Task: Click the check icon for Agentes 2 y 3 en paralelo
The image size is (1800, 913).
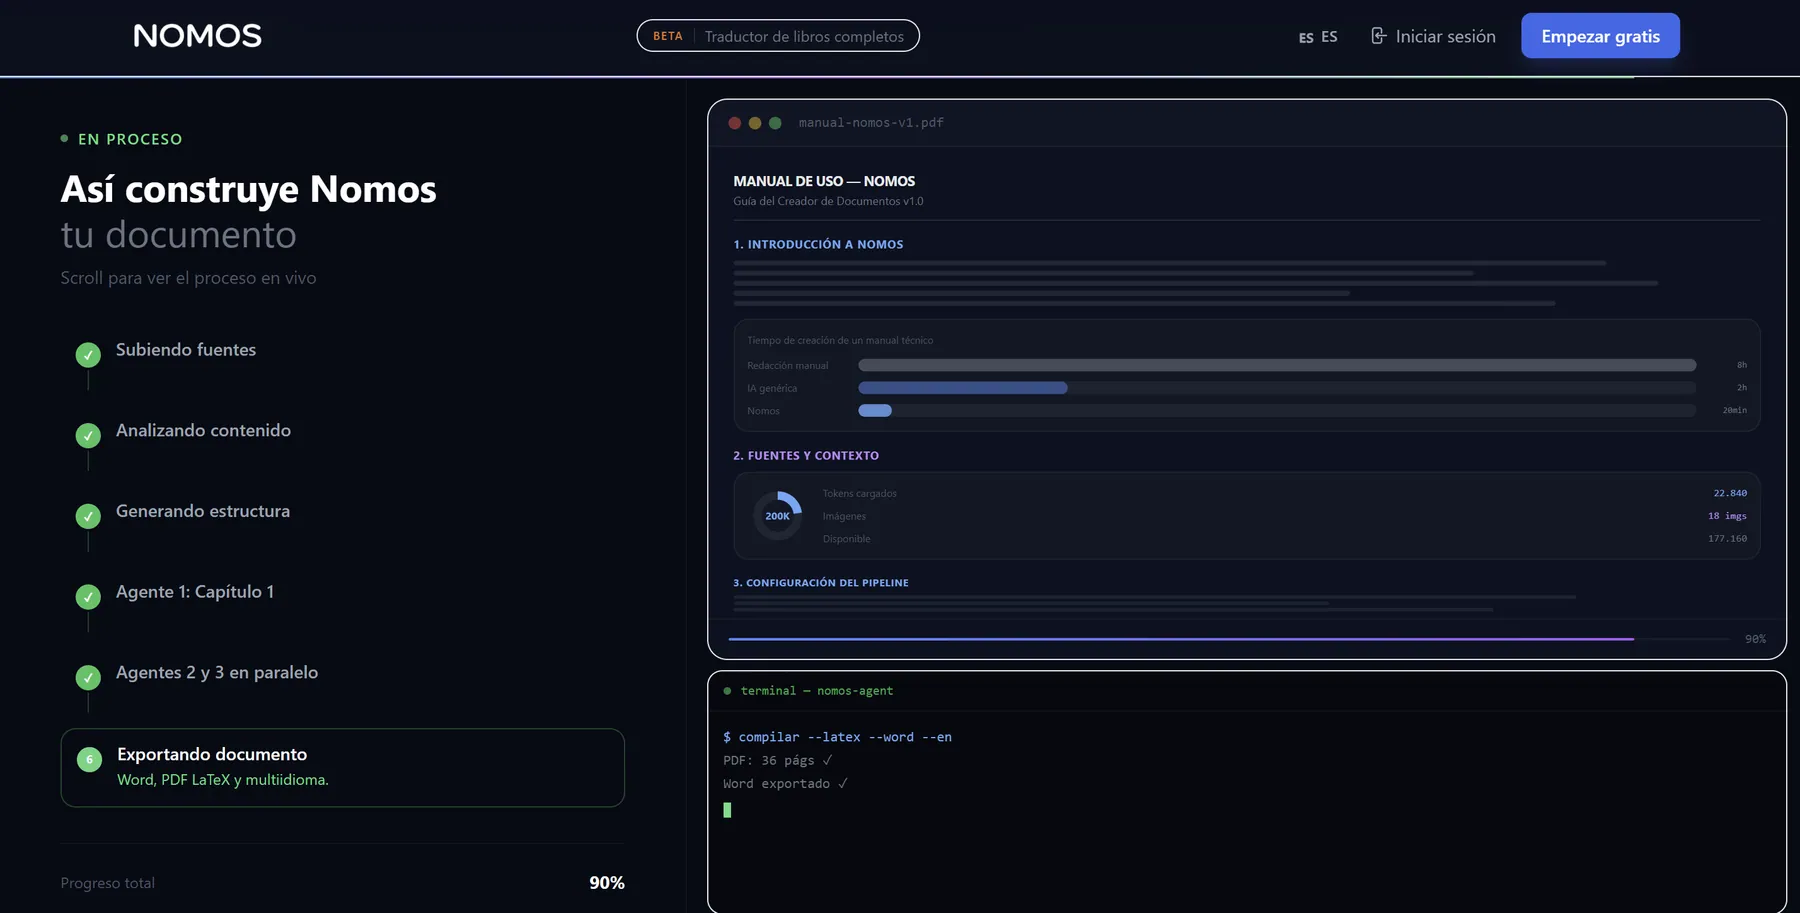Action: click(88, 677)
